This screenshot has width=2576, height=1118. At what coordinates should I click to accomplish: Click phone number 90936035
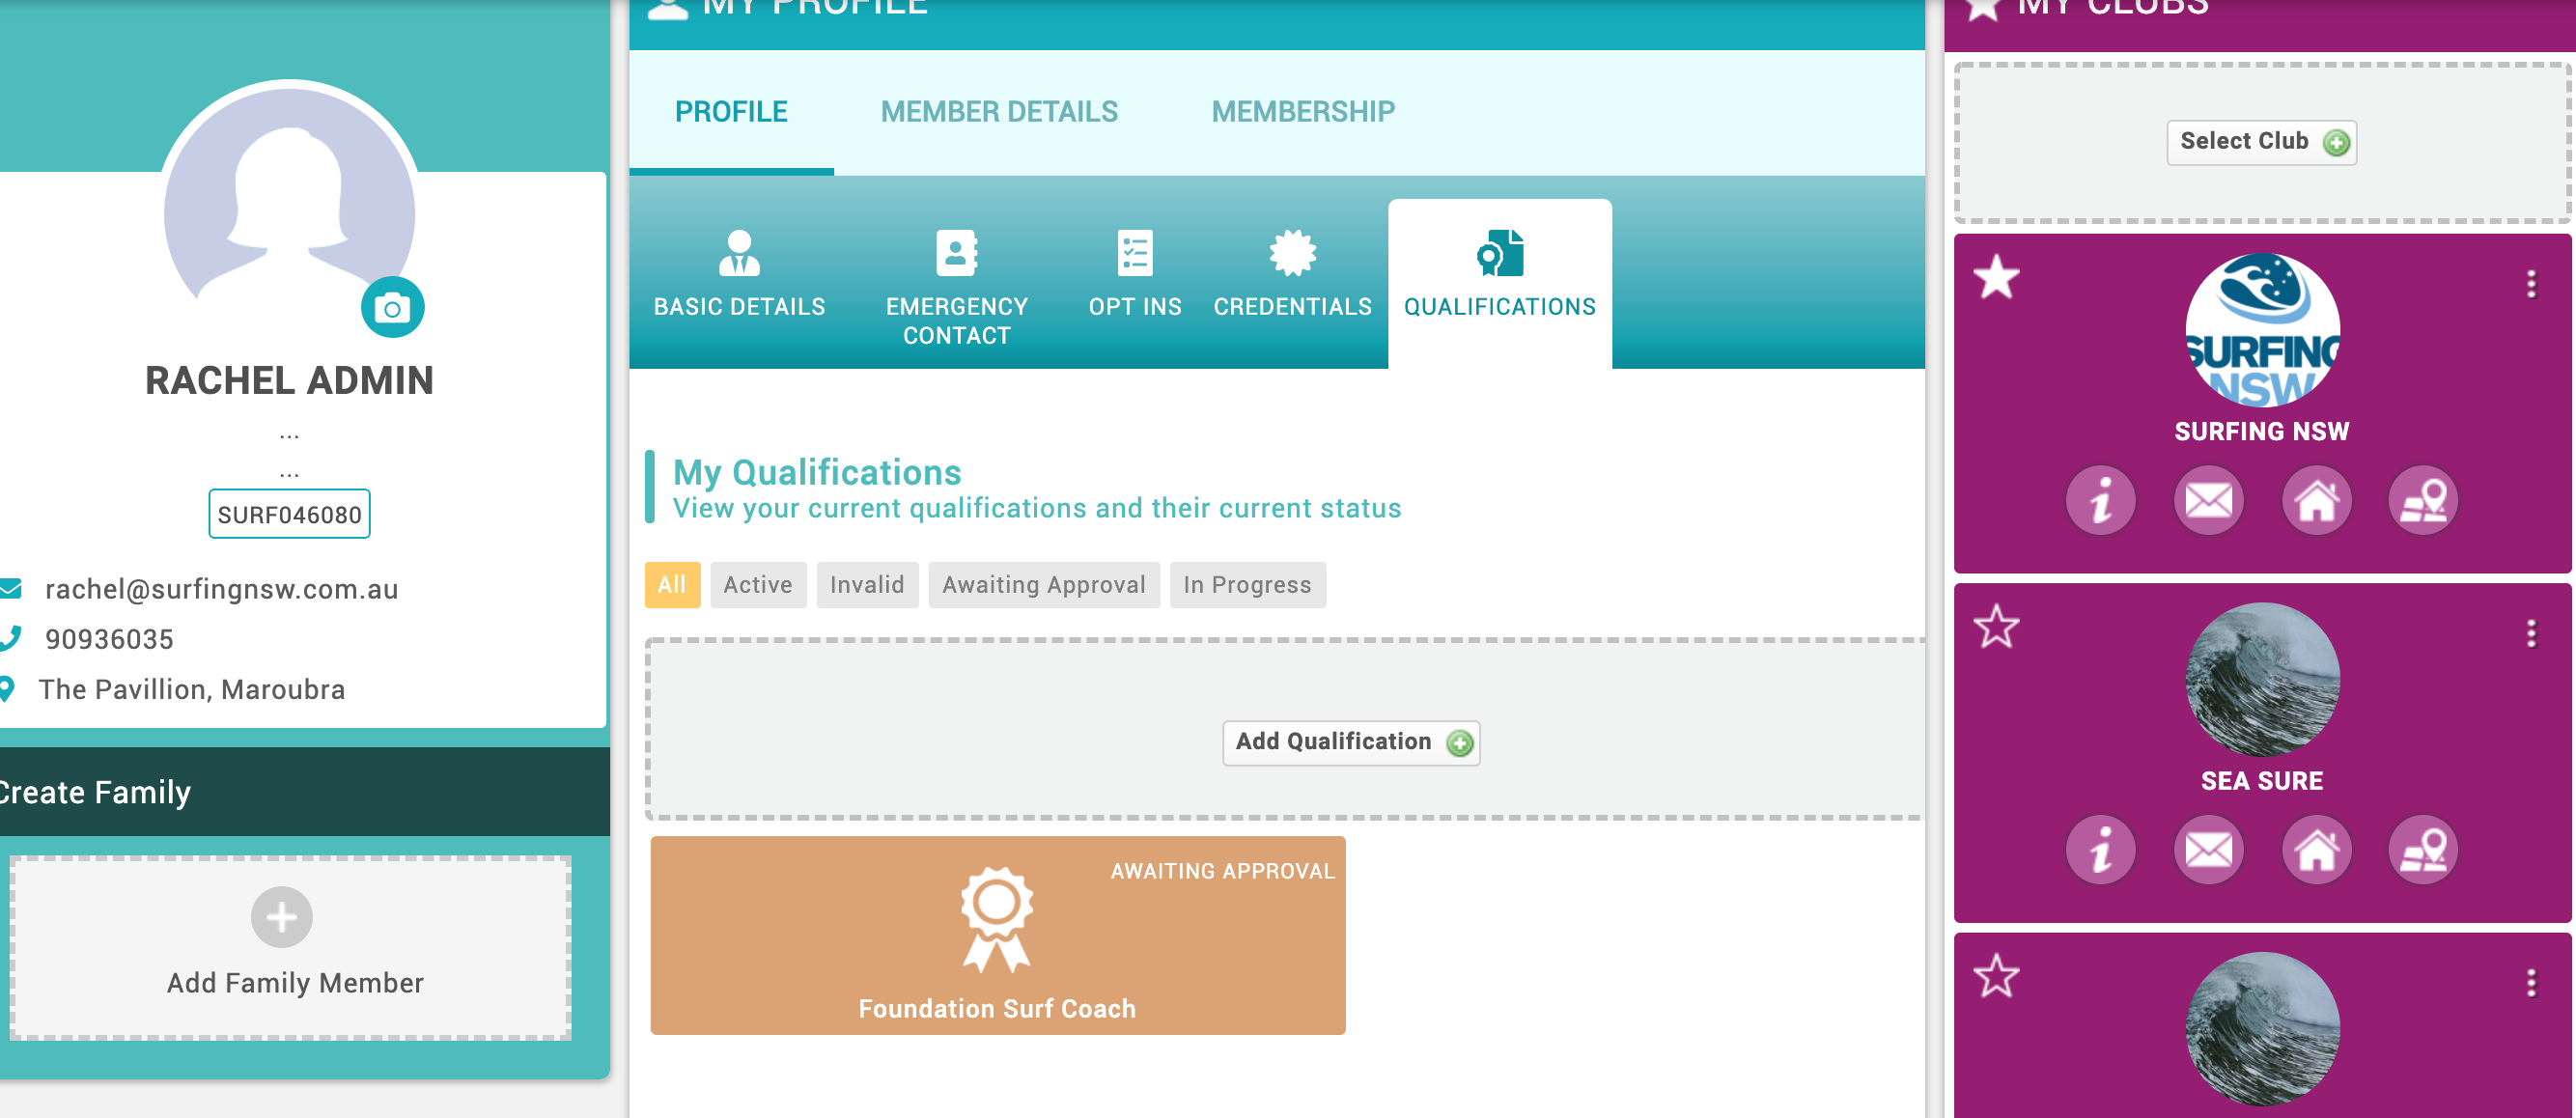point(109,639)
